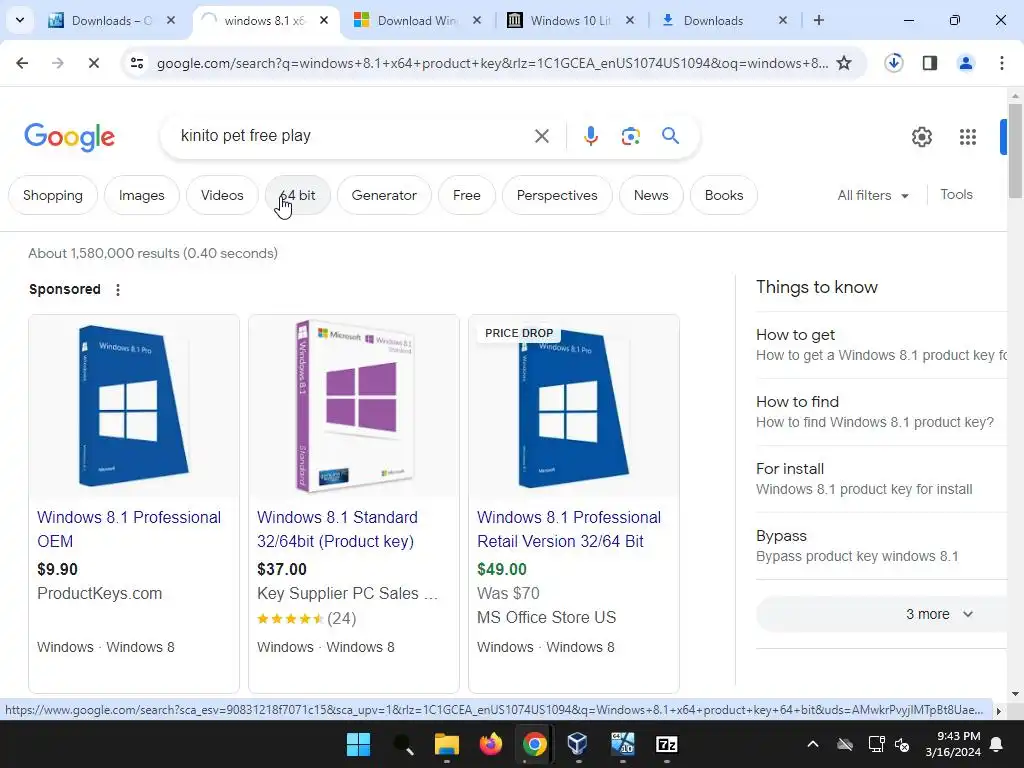Filter results by Images
Image resolution: width=1024 pixels, height=768 pixels.
coord(142,195)
